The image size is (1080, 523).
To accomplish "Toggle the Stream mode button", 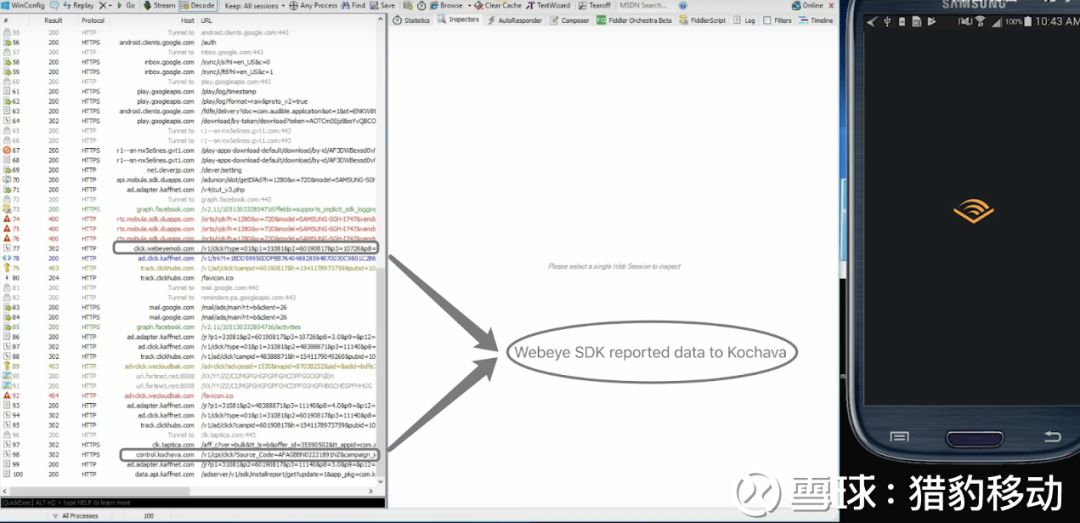I will tap(160, 5).
